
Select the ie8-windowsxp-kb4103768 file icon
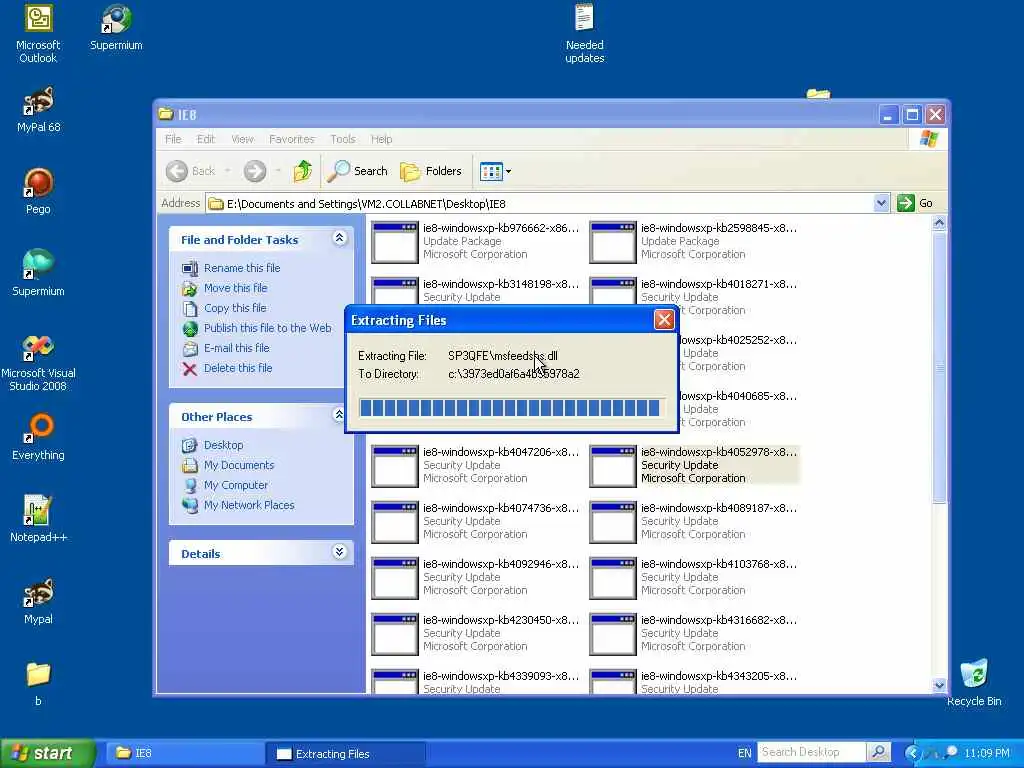(612, 578)
